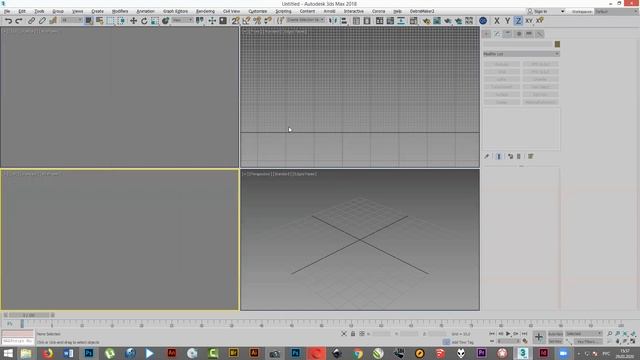This screenshot has height=360, width=640.
Task: Activate Select and Scale tool
Action: coord(155,20)
